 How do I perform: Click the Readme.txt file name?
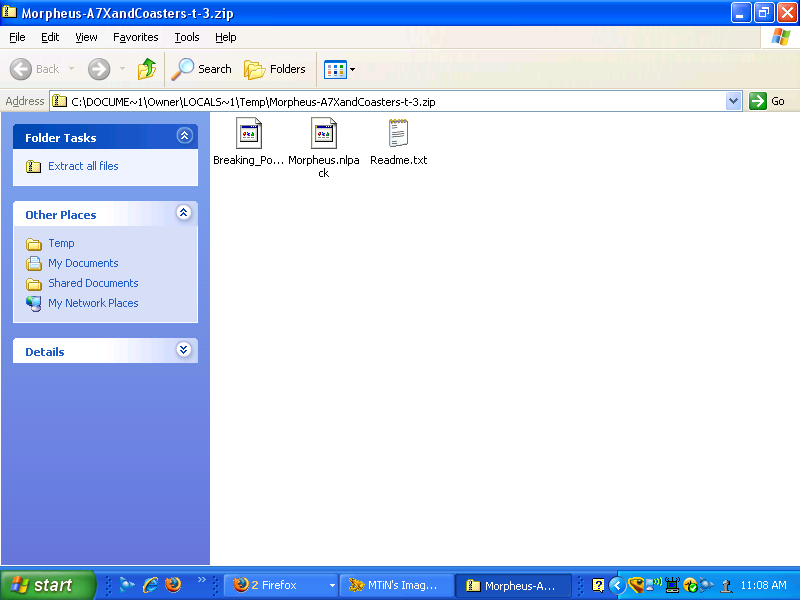click(398, 160)
